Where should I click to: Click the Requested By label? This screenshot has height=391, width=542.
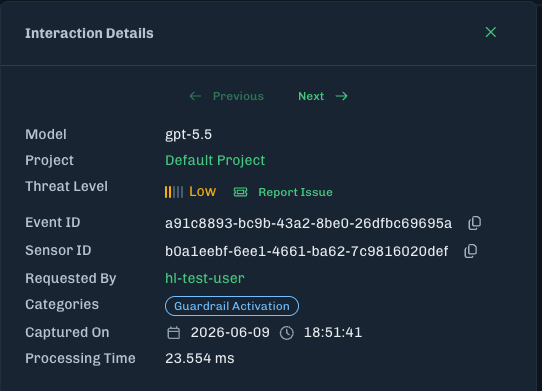pyautogui.click(x=71, y=278)
